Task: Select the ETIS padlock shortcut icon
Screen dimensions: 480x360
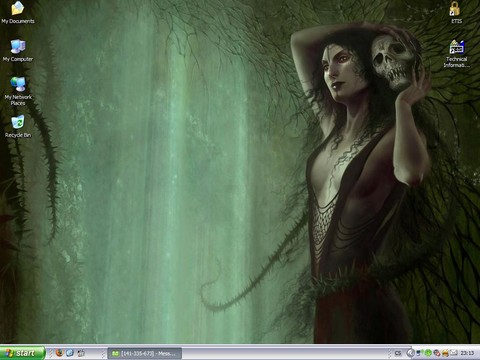Action: click(x=456, y=12)
